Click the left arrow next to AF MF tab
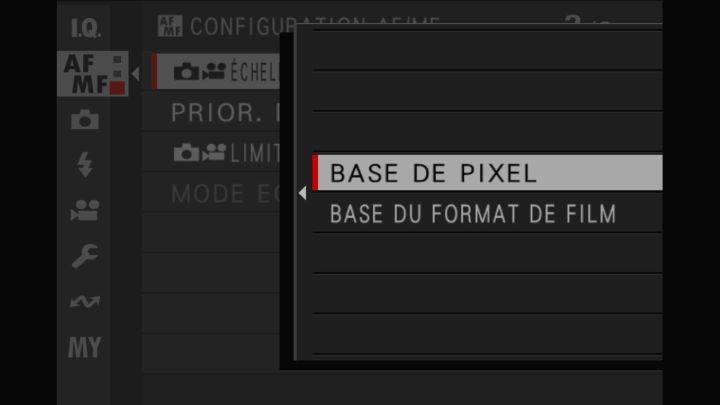Image resolution: width=720 pixels, height=405 pixels. [135, 73]
